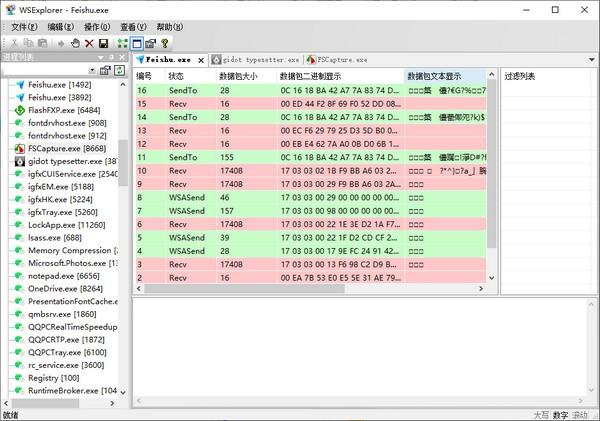Viewport: 600px width, 421px height.
Task: Open the process list panel menu arrow
Action: [x=101, y=57]
